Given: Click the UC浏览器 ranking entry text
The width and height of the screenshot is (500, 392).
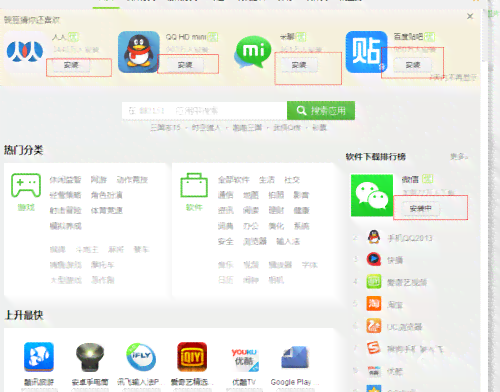Looking at the screenshot, I should point(404,327).
